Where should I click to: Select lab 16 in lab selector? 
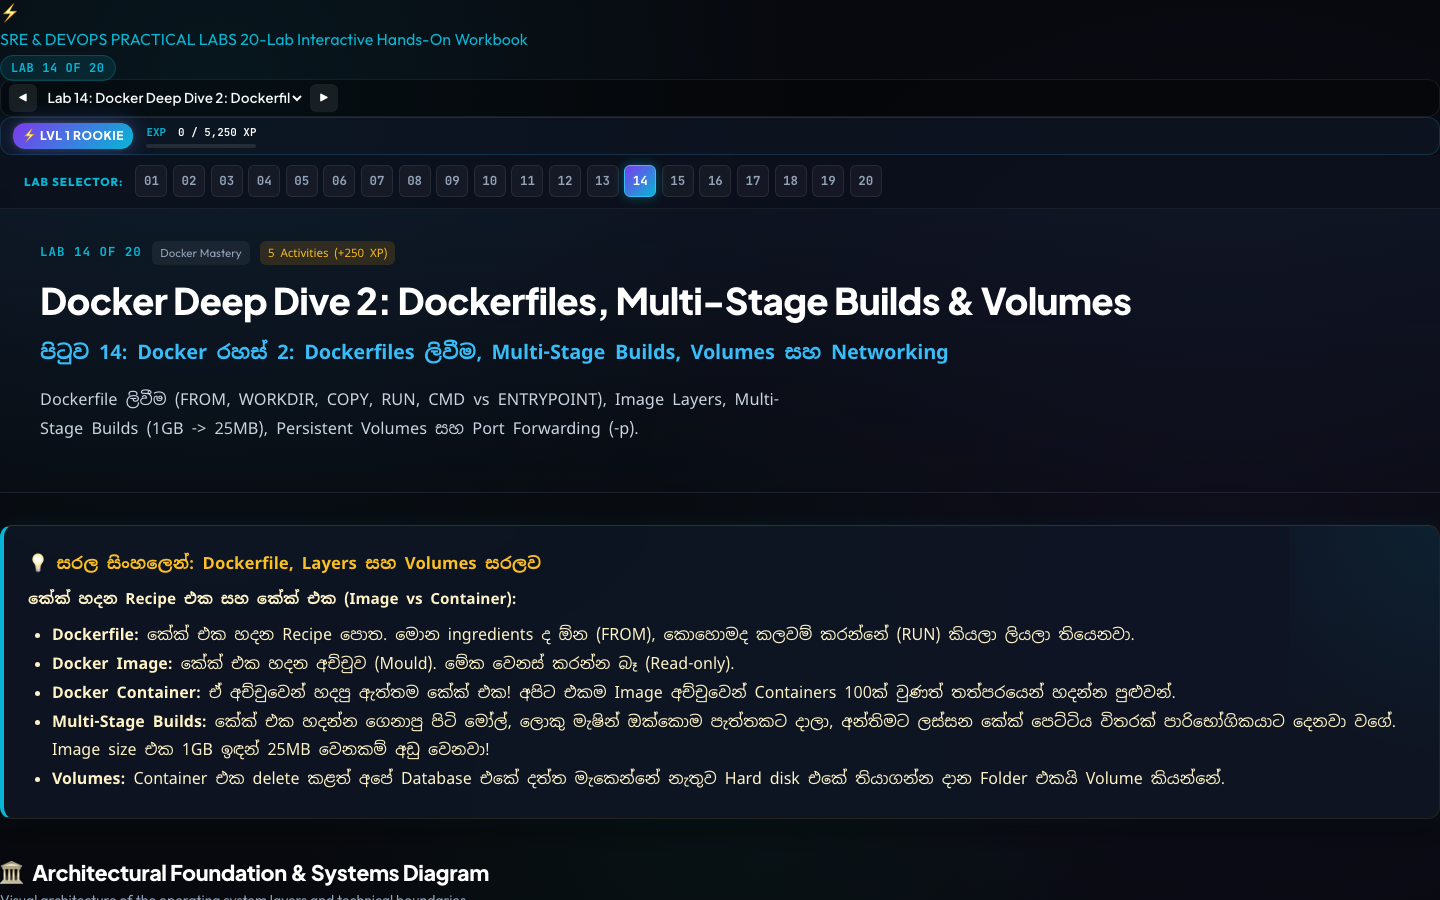click(715, 181)
